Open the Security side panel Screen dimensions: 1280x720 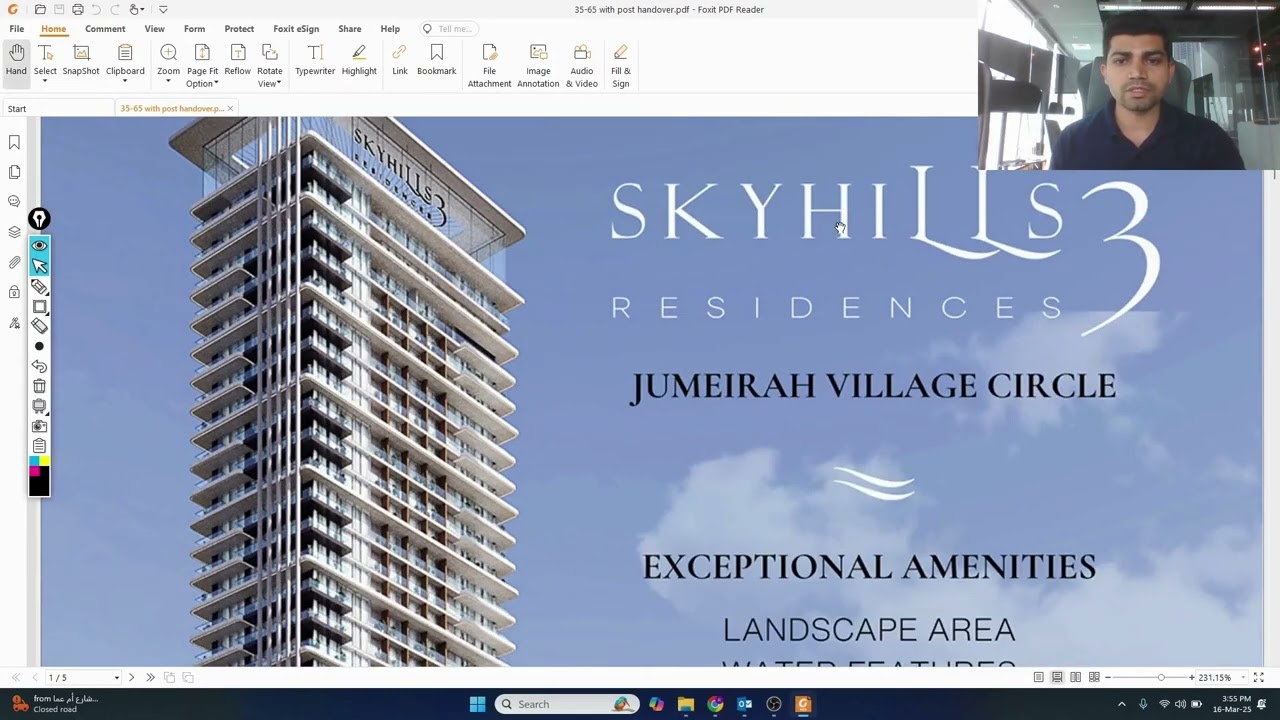(14, 292)
